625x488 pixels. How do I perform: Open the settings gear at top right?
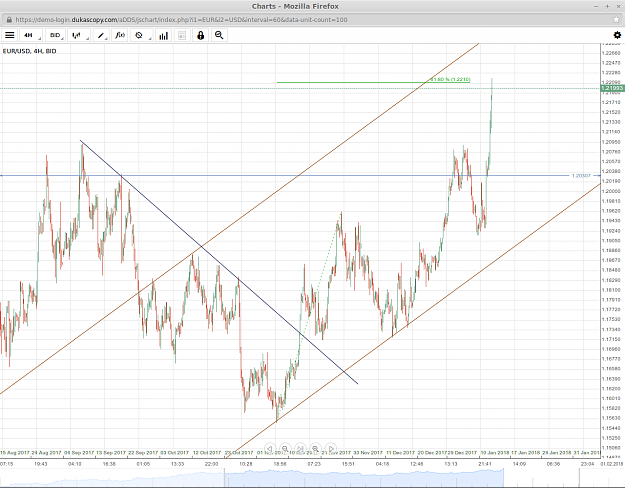(x=617, y=35)
